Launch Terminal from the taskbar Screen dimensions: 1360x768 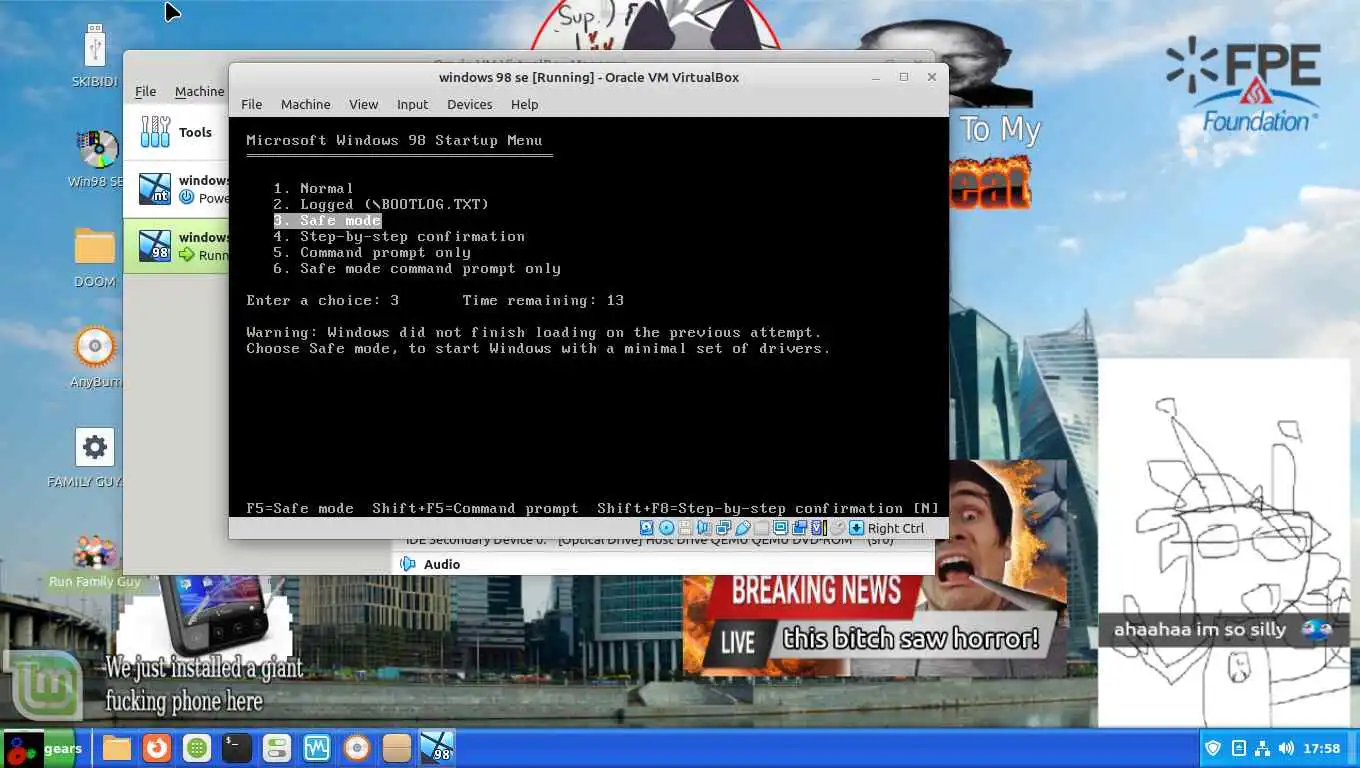(x=237, y=748)
